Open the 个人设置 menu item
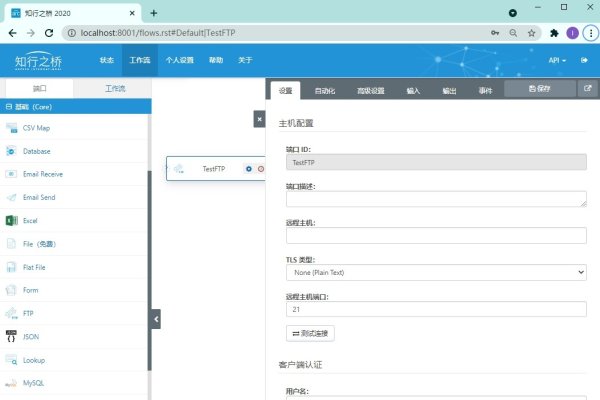This screenshot has height=400, width=600. [179, 60]
